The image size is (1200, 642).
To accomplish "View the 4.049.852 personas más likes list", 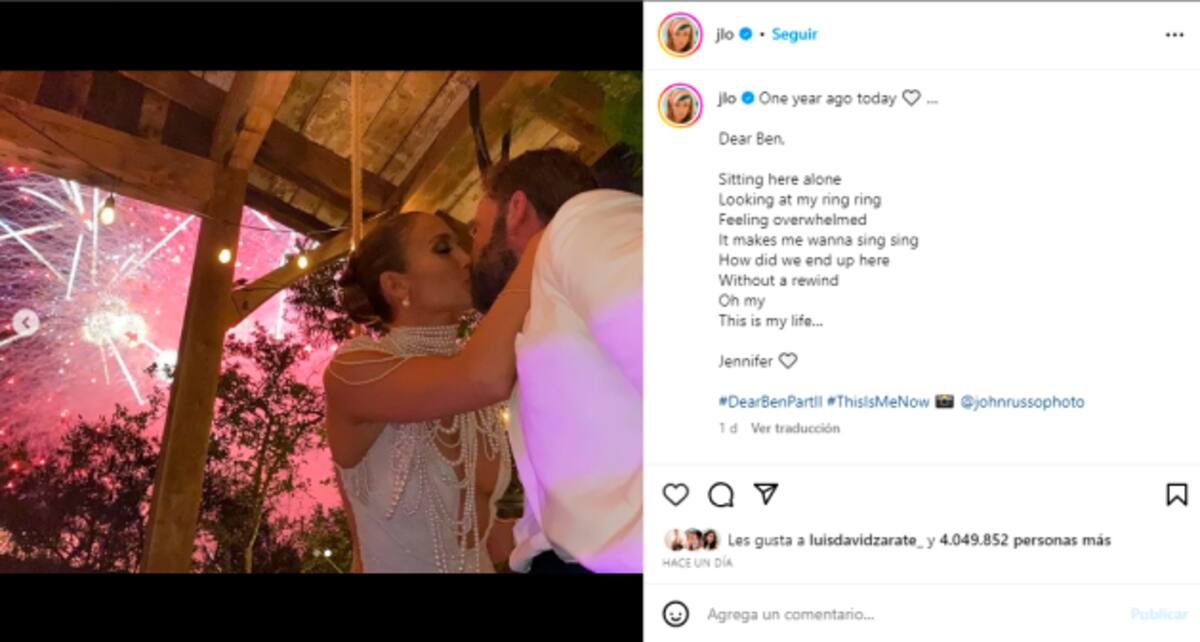I will click(x=1025, y=540).
